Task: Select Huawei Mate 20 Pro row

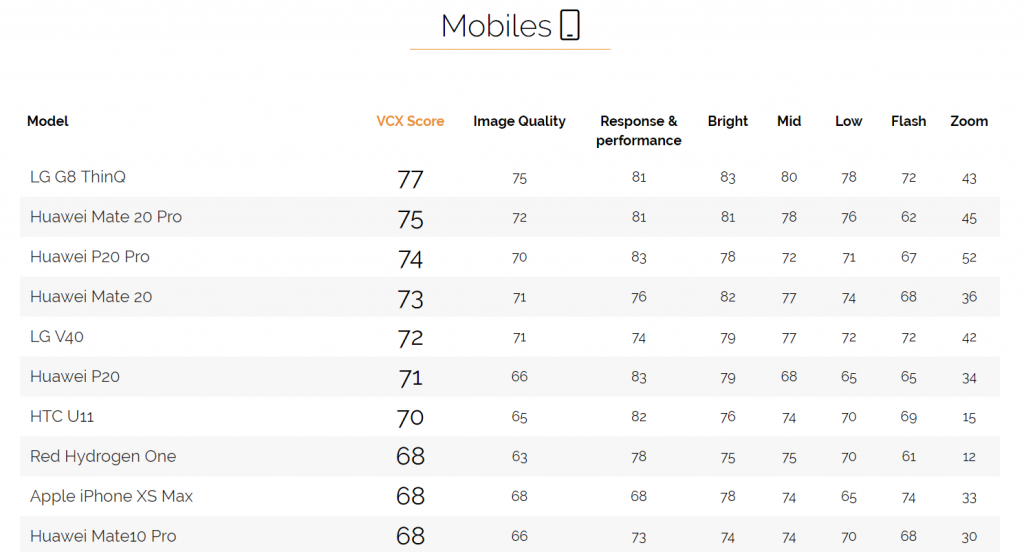Action: (106, 217)
